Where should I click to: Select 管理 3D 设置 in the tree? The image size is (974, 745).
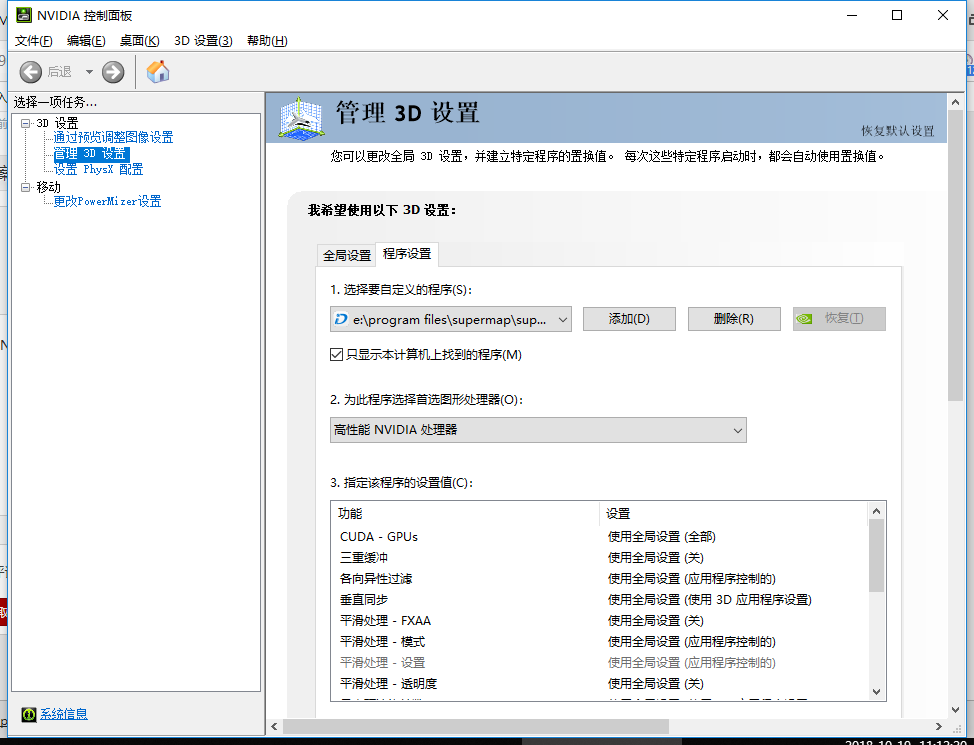[91, 153]
